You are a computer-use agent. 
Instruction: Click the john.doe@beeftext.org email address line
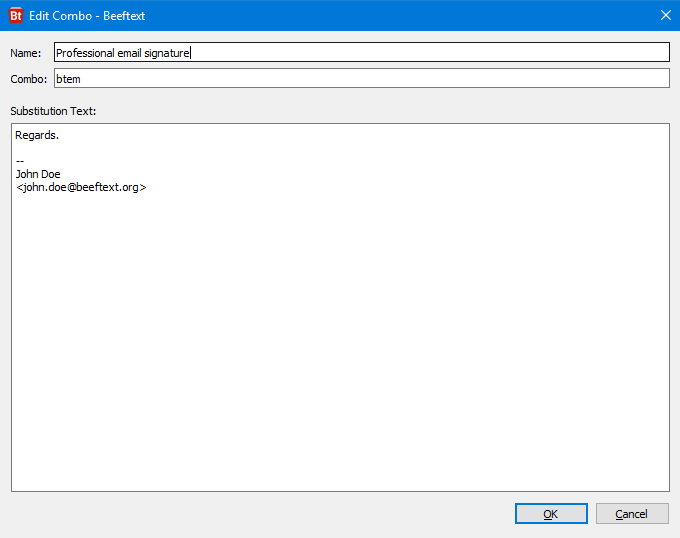(x=81, y=187)
